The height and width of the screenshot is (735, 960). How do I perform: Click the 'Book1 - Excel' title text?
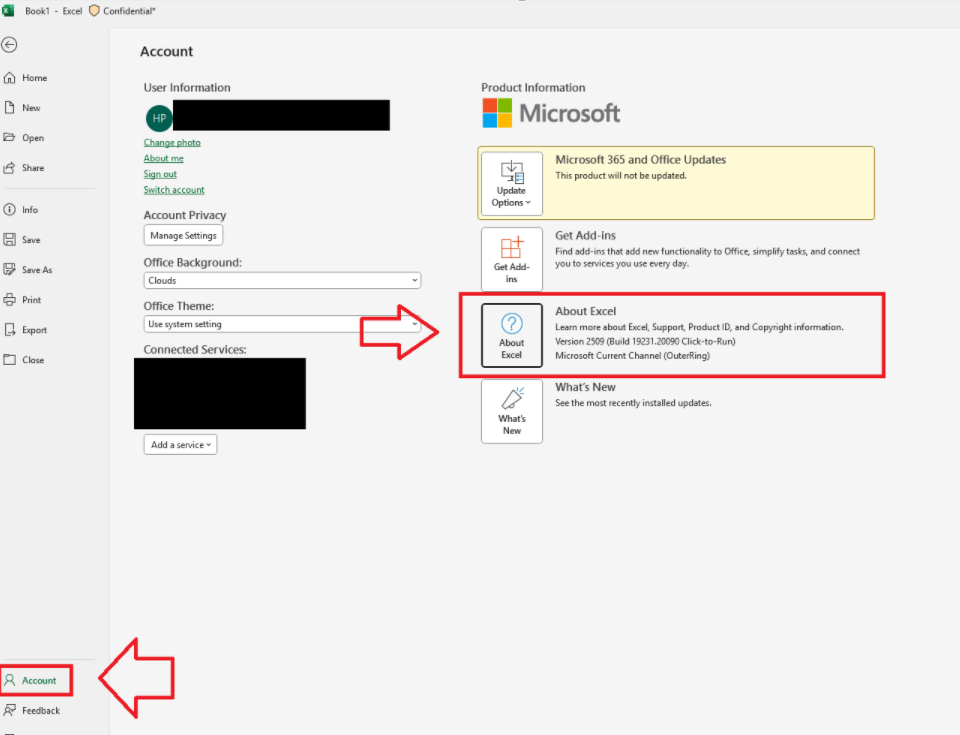(53, 10)
